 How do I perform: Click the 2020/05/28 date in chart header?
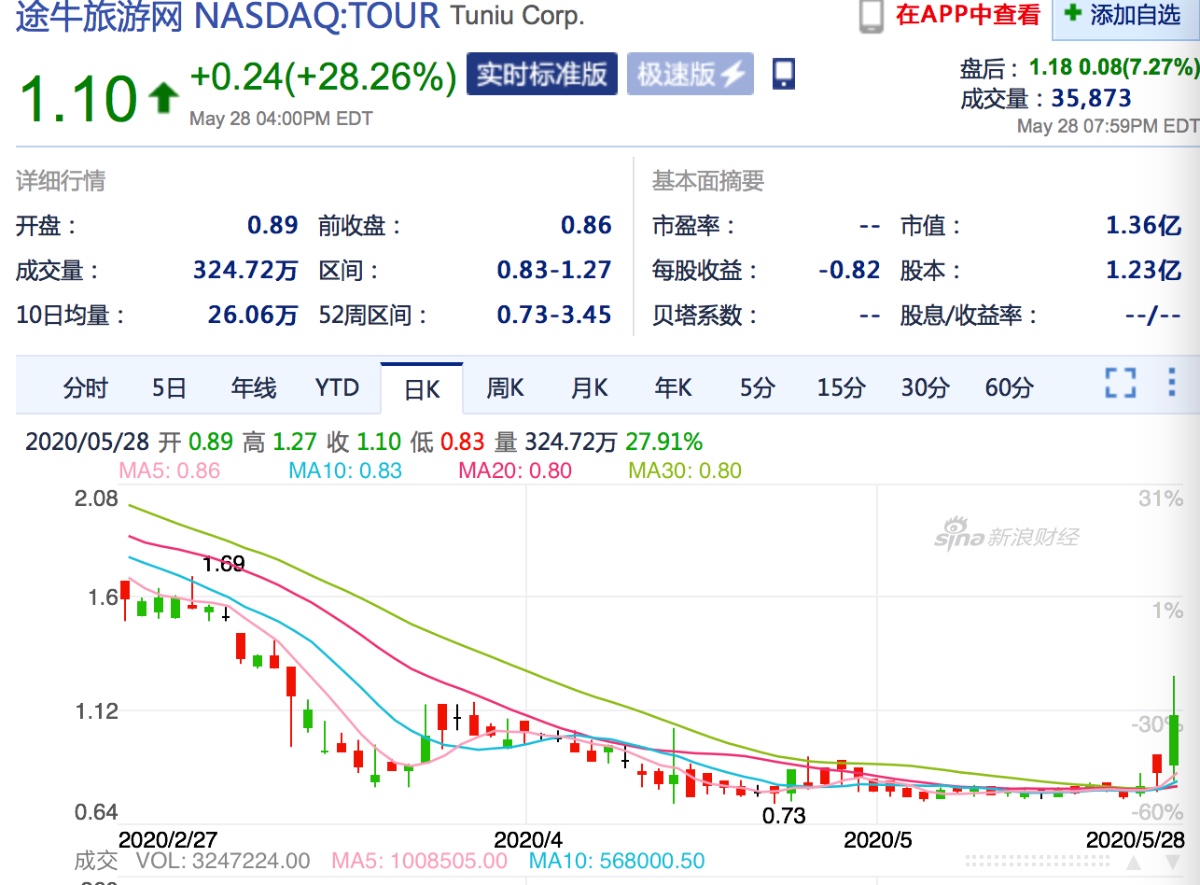88,442
